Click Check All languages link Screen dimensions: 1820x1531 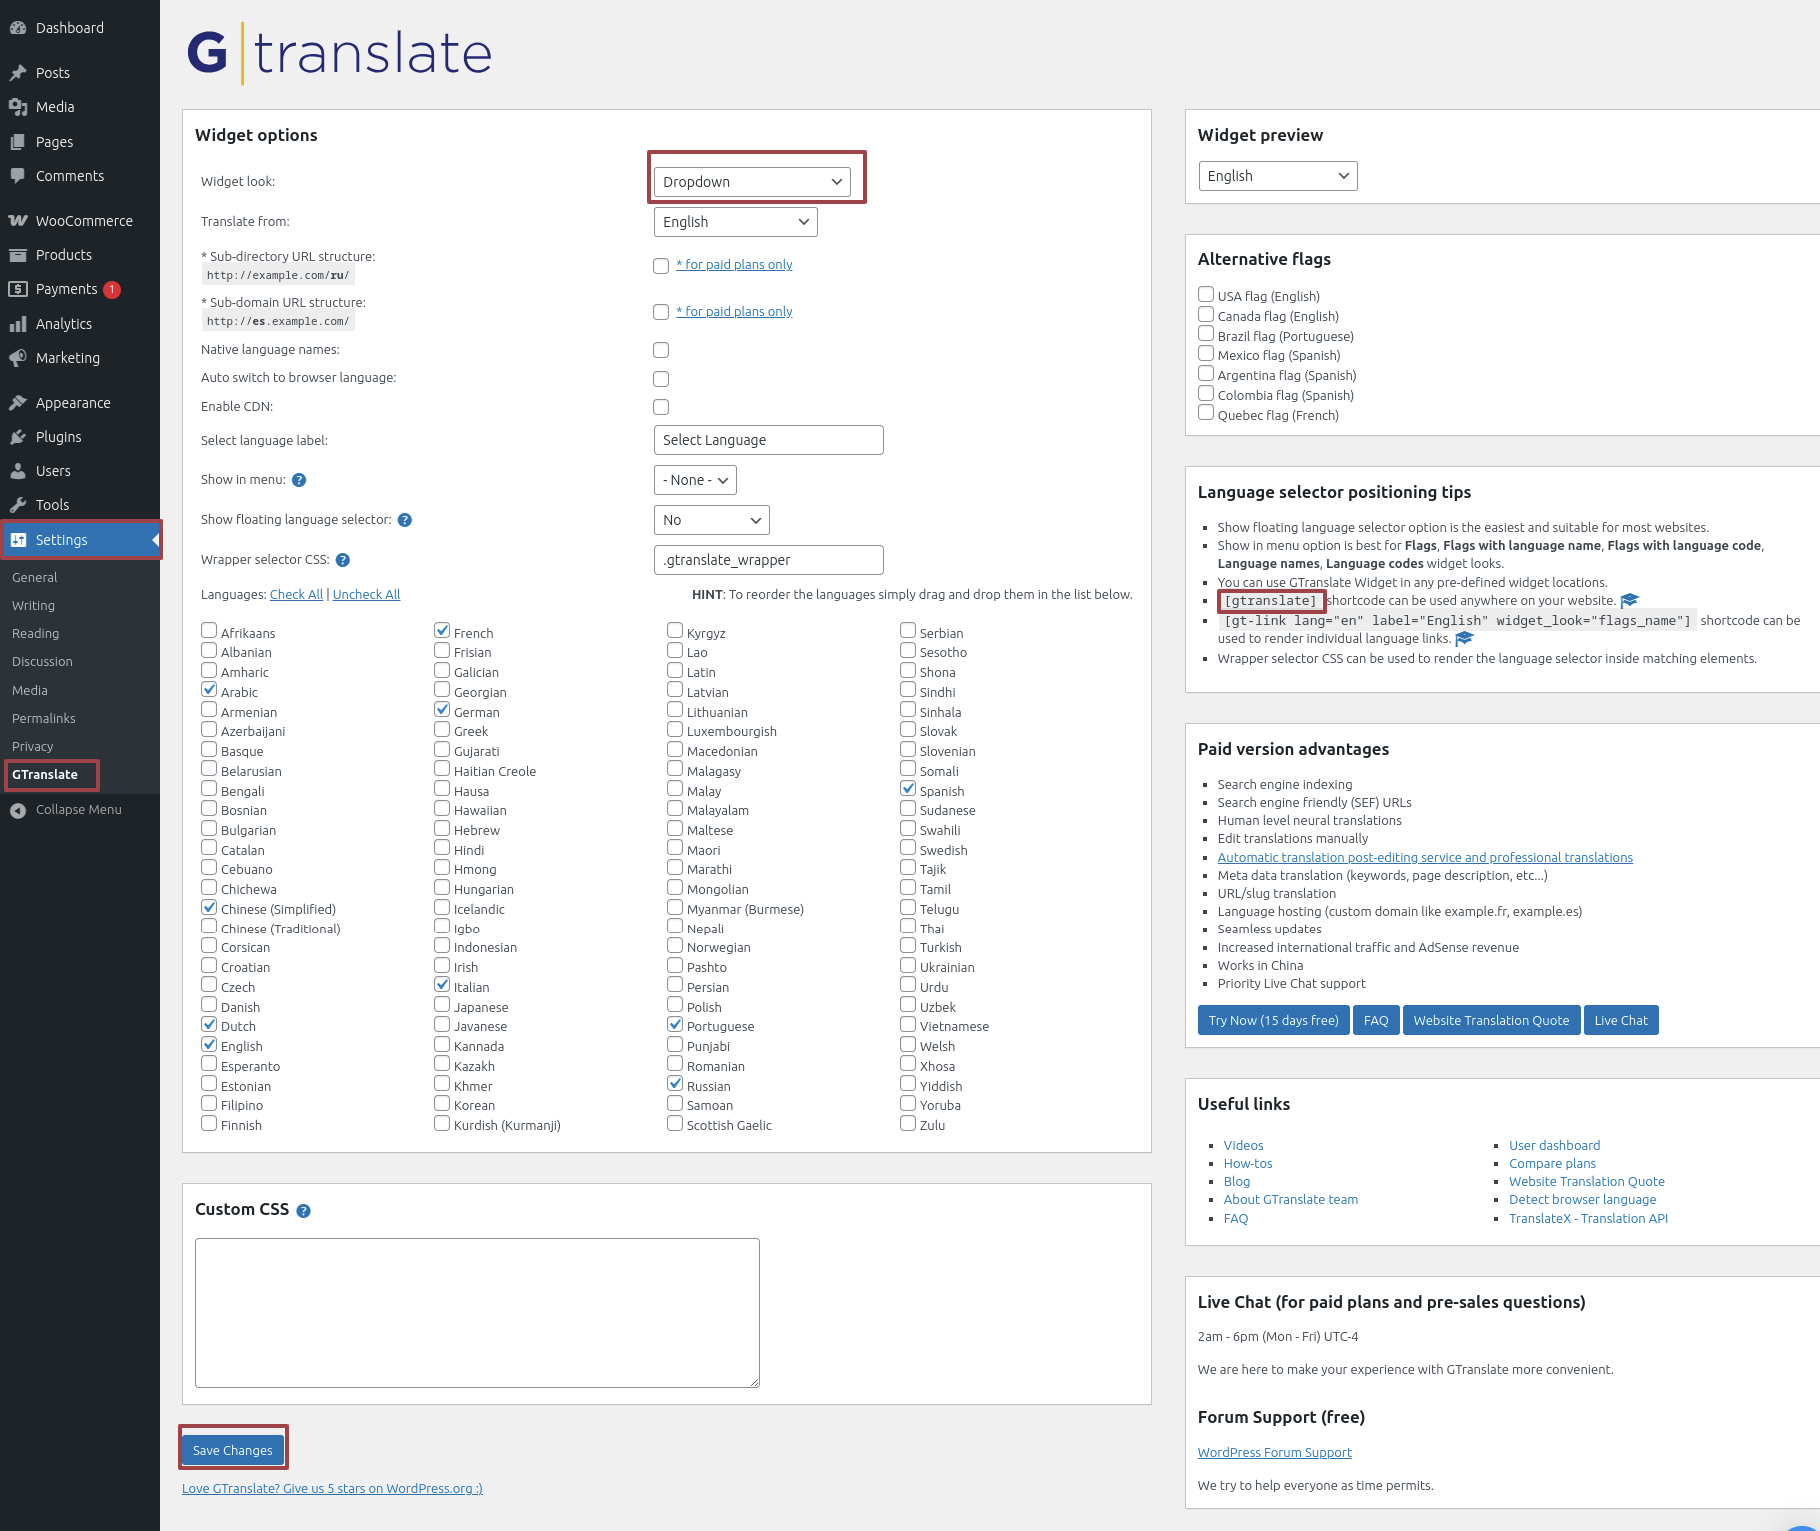(x=297, y=595)
